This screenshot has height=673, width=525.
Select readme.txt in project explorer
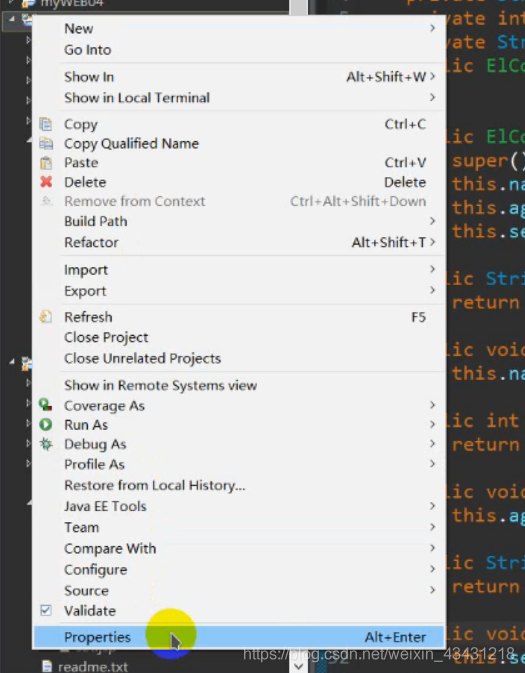pyautogui.click(x=93, y=667)
